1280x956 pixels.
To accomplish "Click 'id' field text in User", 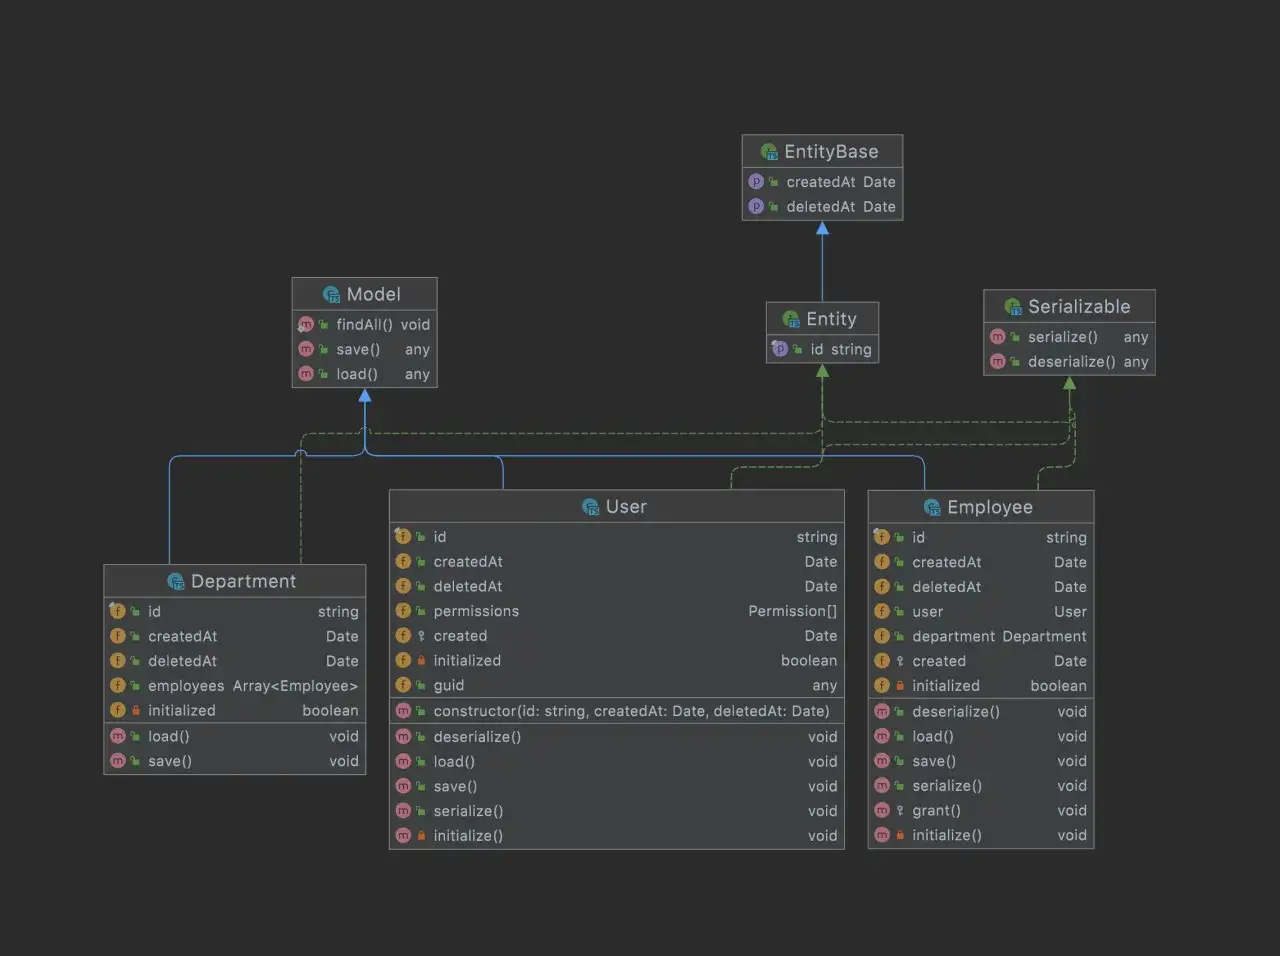I will [440, 537].
